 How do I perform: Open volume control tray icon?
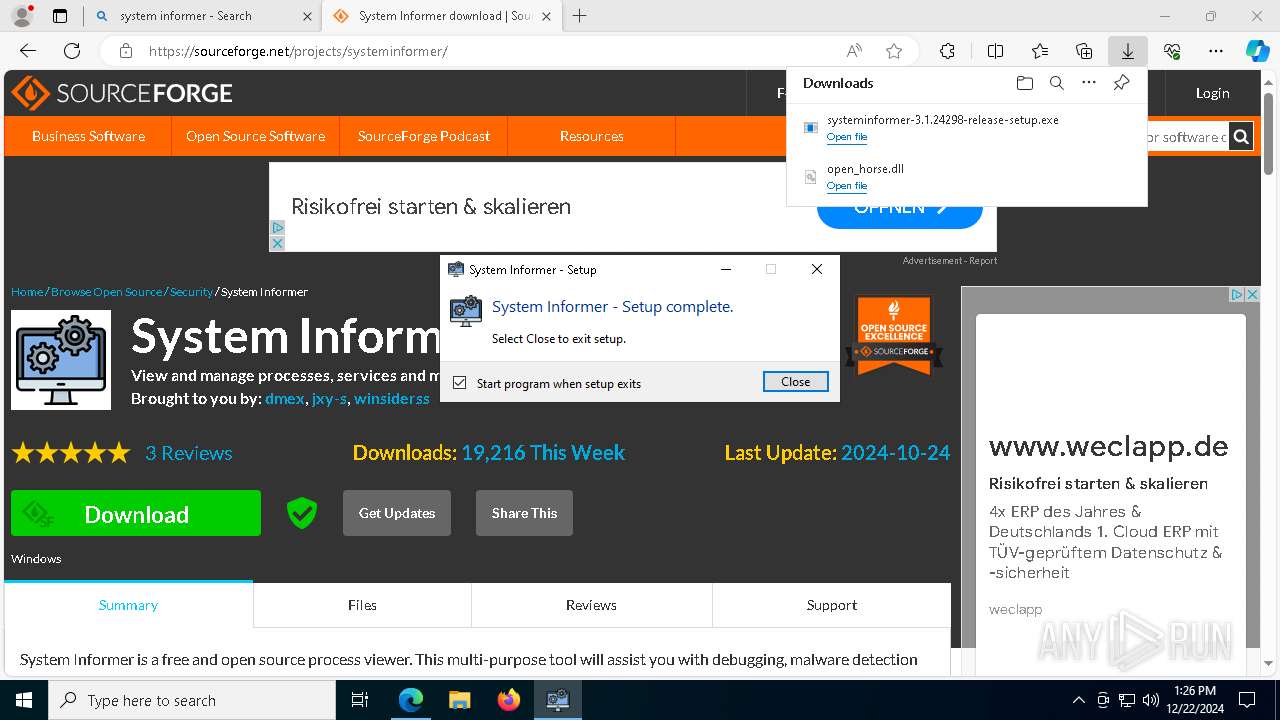point(1151,700)
